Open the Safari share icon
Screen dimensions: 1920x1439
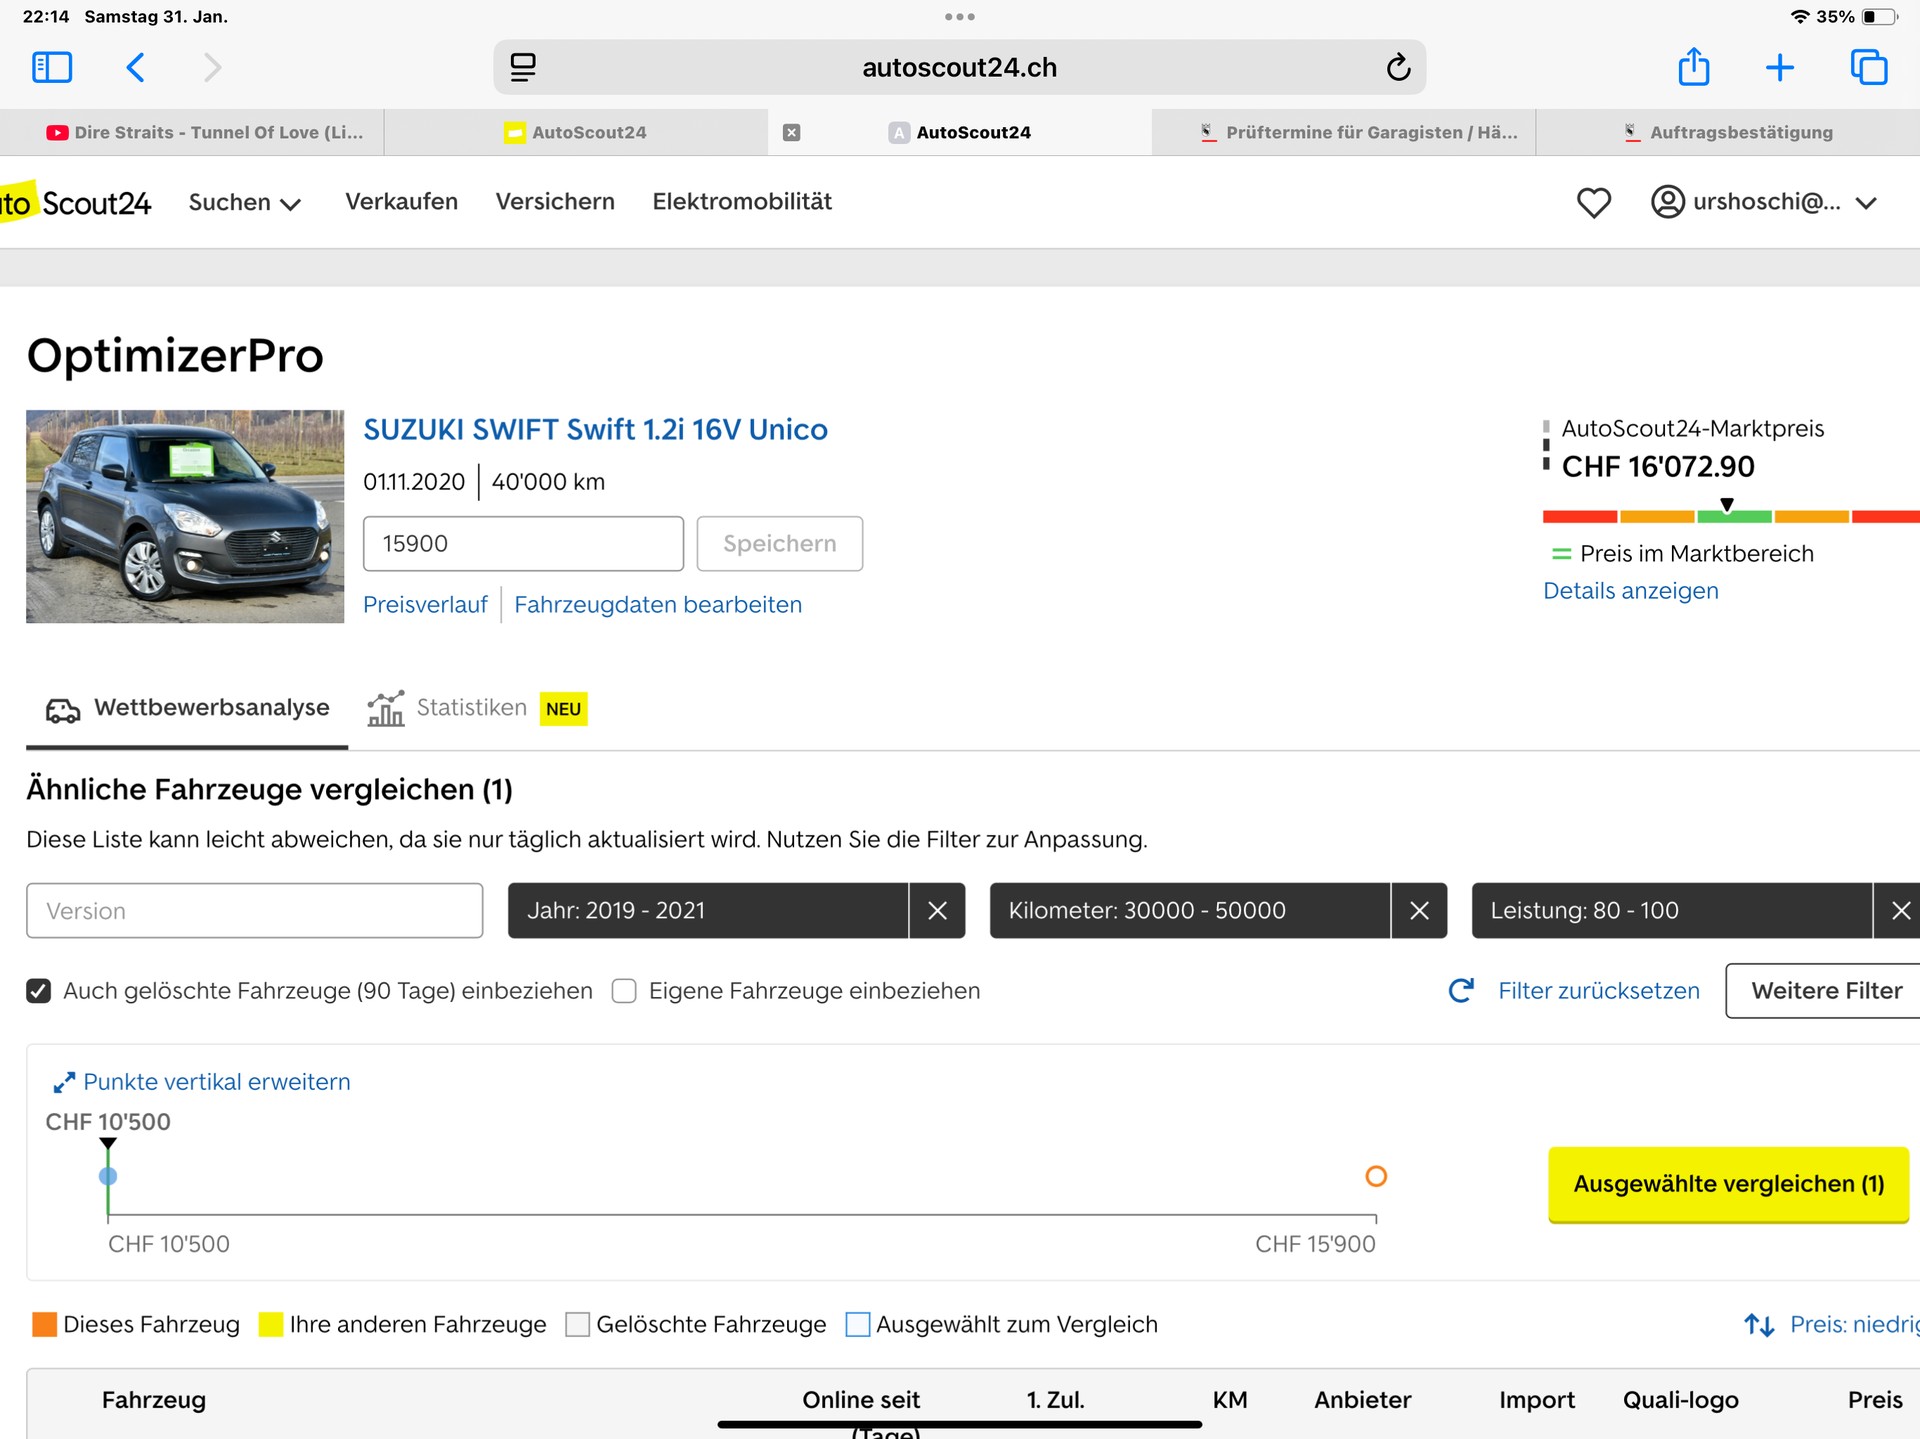(1694, 67)
